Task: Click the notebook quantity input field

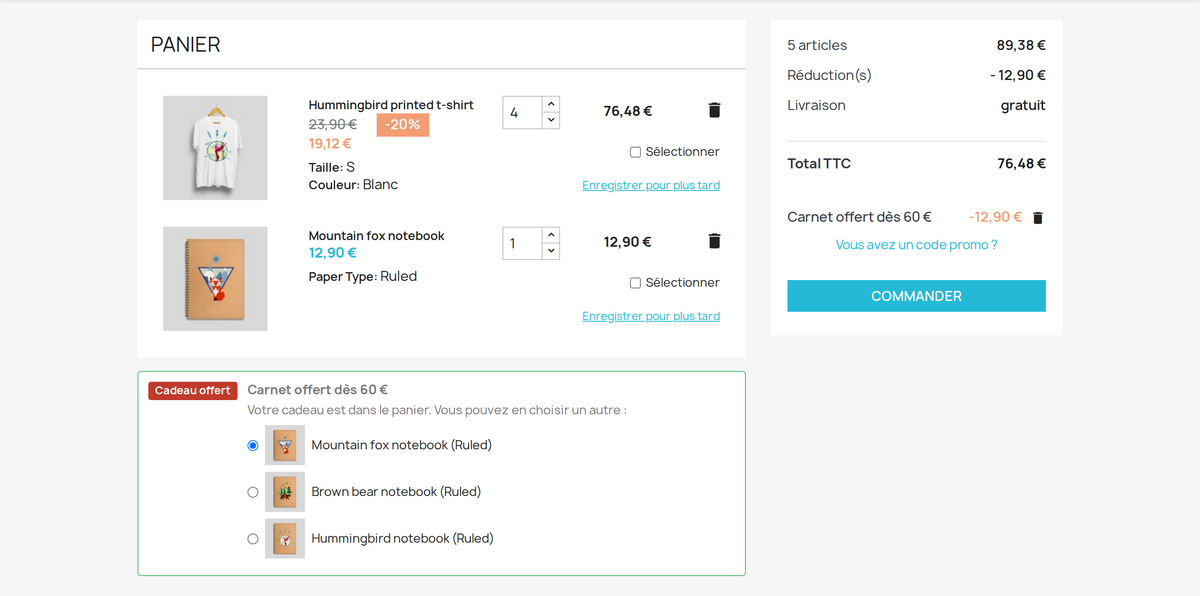Action: pyautogui.click(x=522, y=244)
